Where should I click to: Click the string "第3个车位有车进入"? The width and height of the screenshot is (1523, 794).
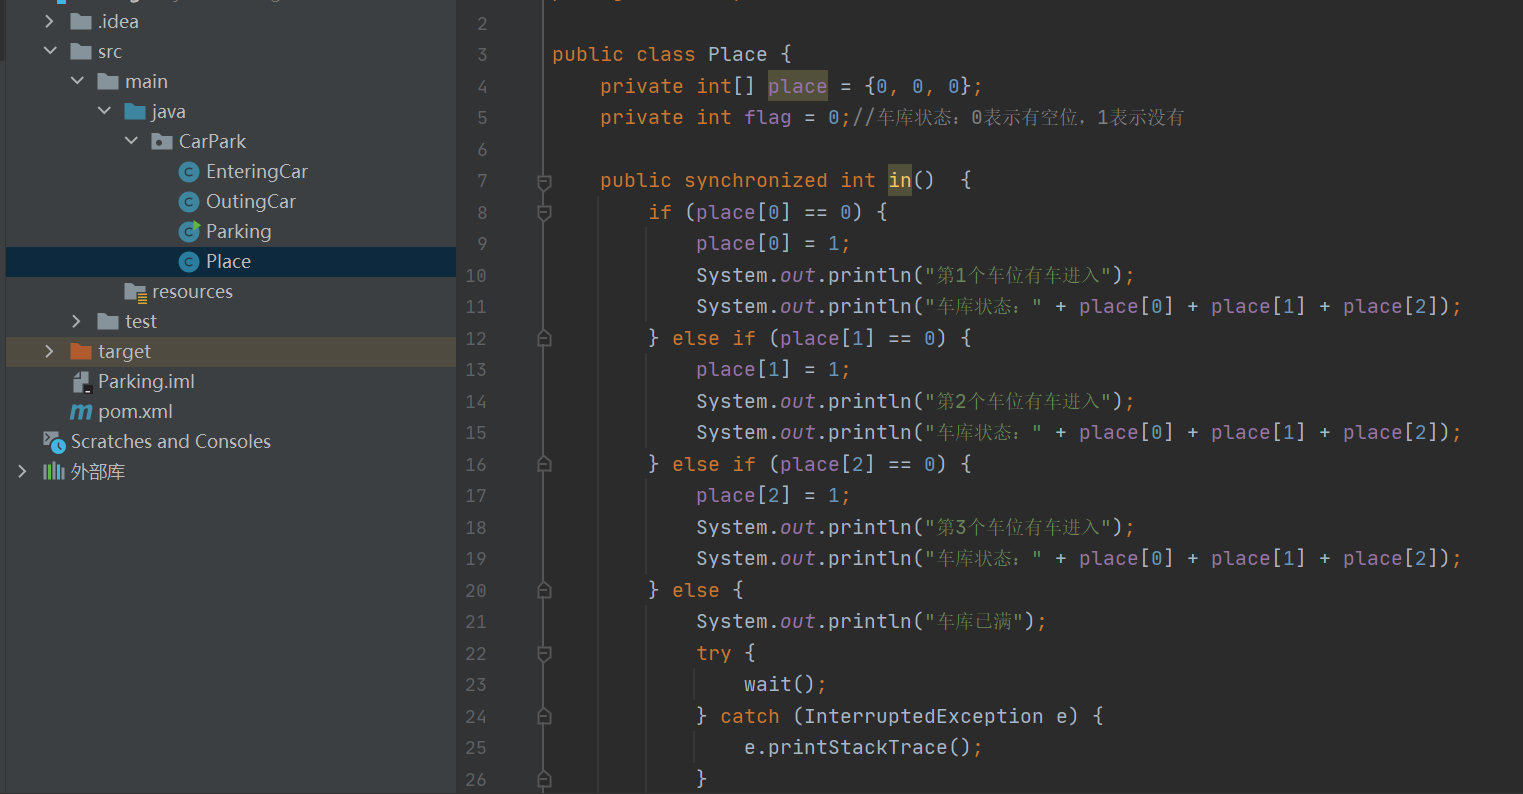click(x=1017, y=527)
